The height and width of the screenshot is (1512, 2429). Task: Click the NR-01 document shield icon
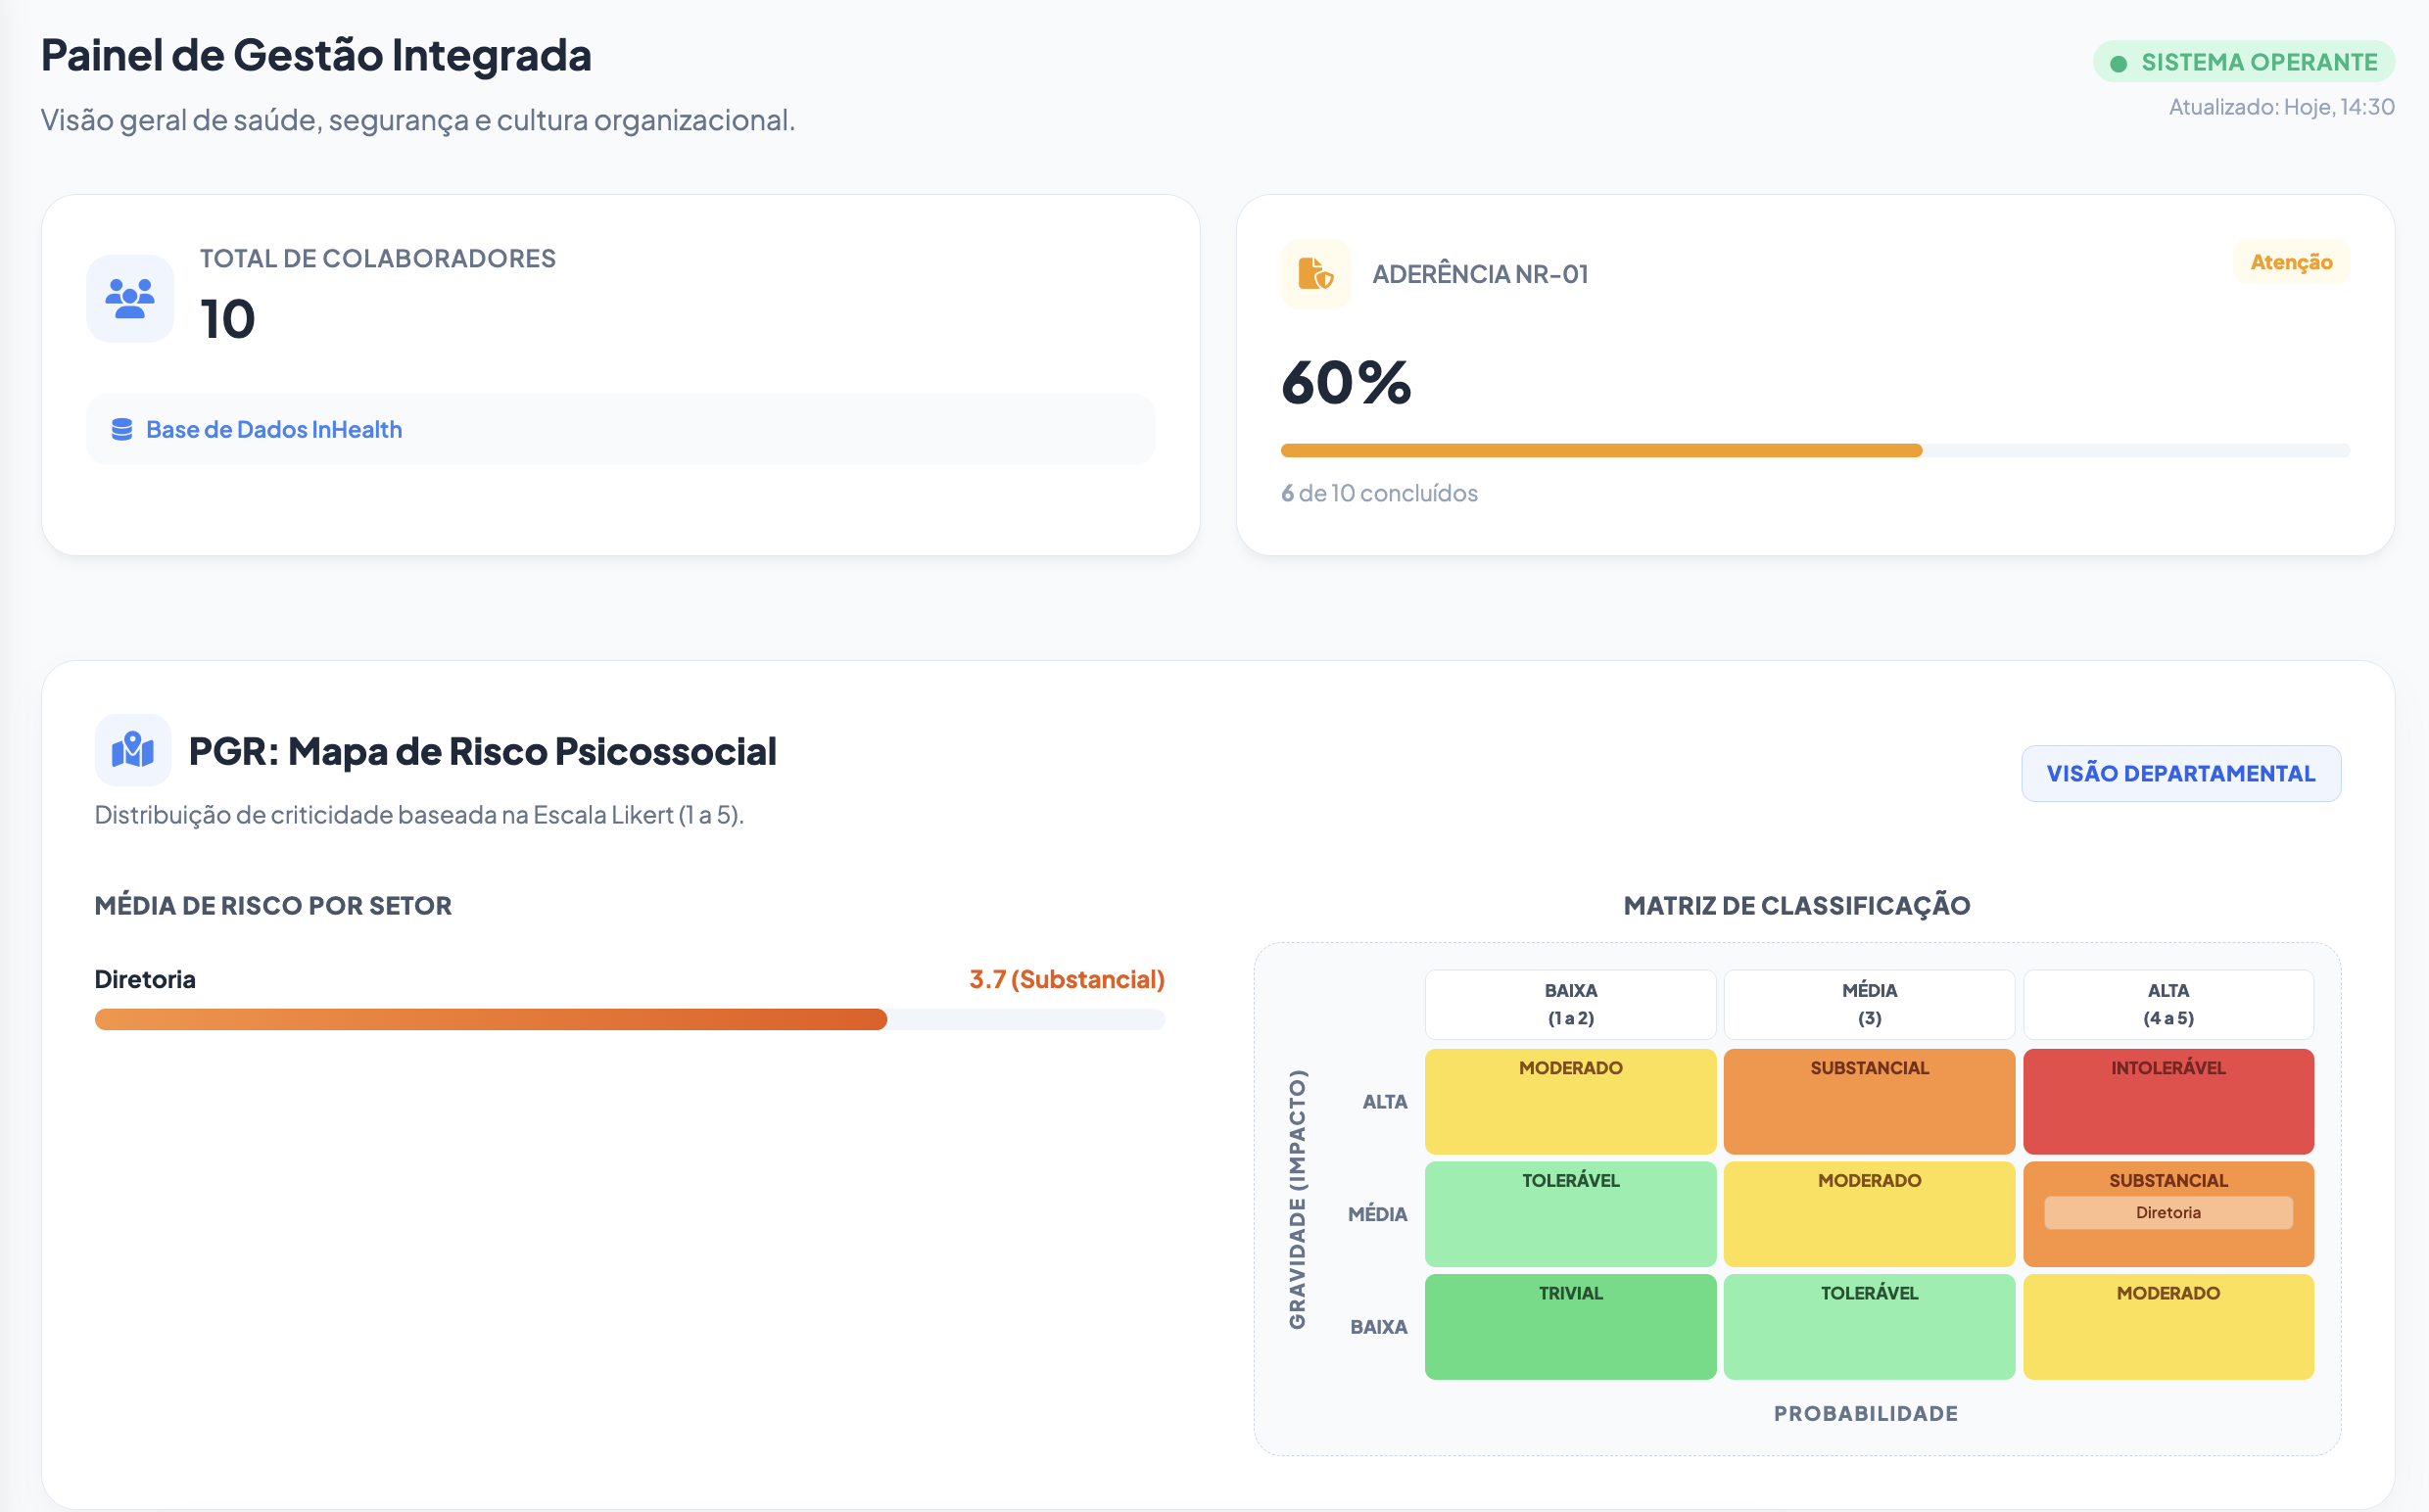pyautogui.click(x=1315, y=273)
